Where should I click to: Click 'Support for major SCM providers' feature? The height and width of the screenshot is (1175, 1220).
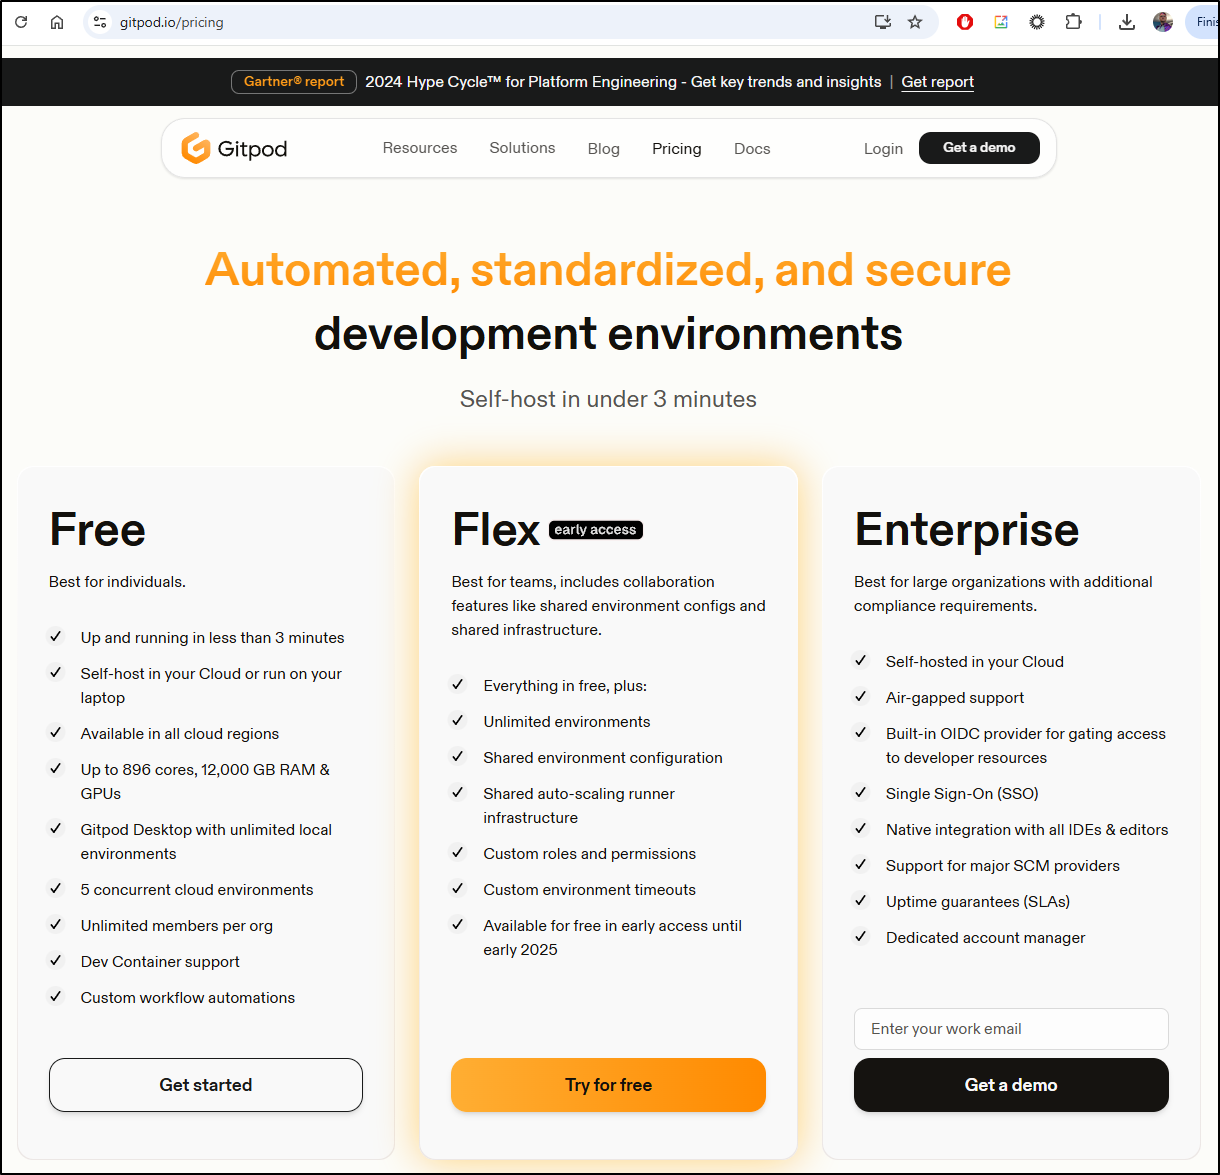pyautogui.click(x=1003, y=866)
